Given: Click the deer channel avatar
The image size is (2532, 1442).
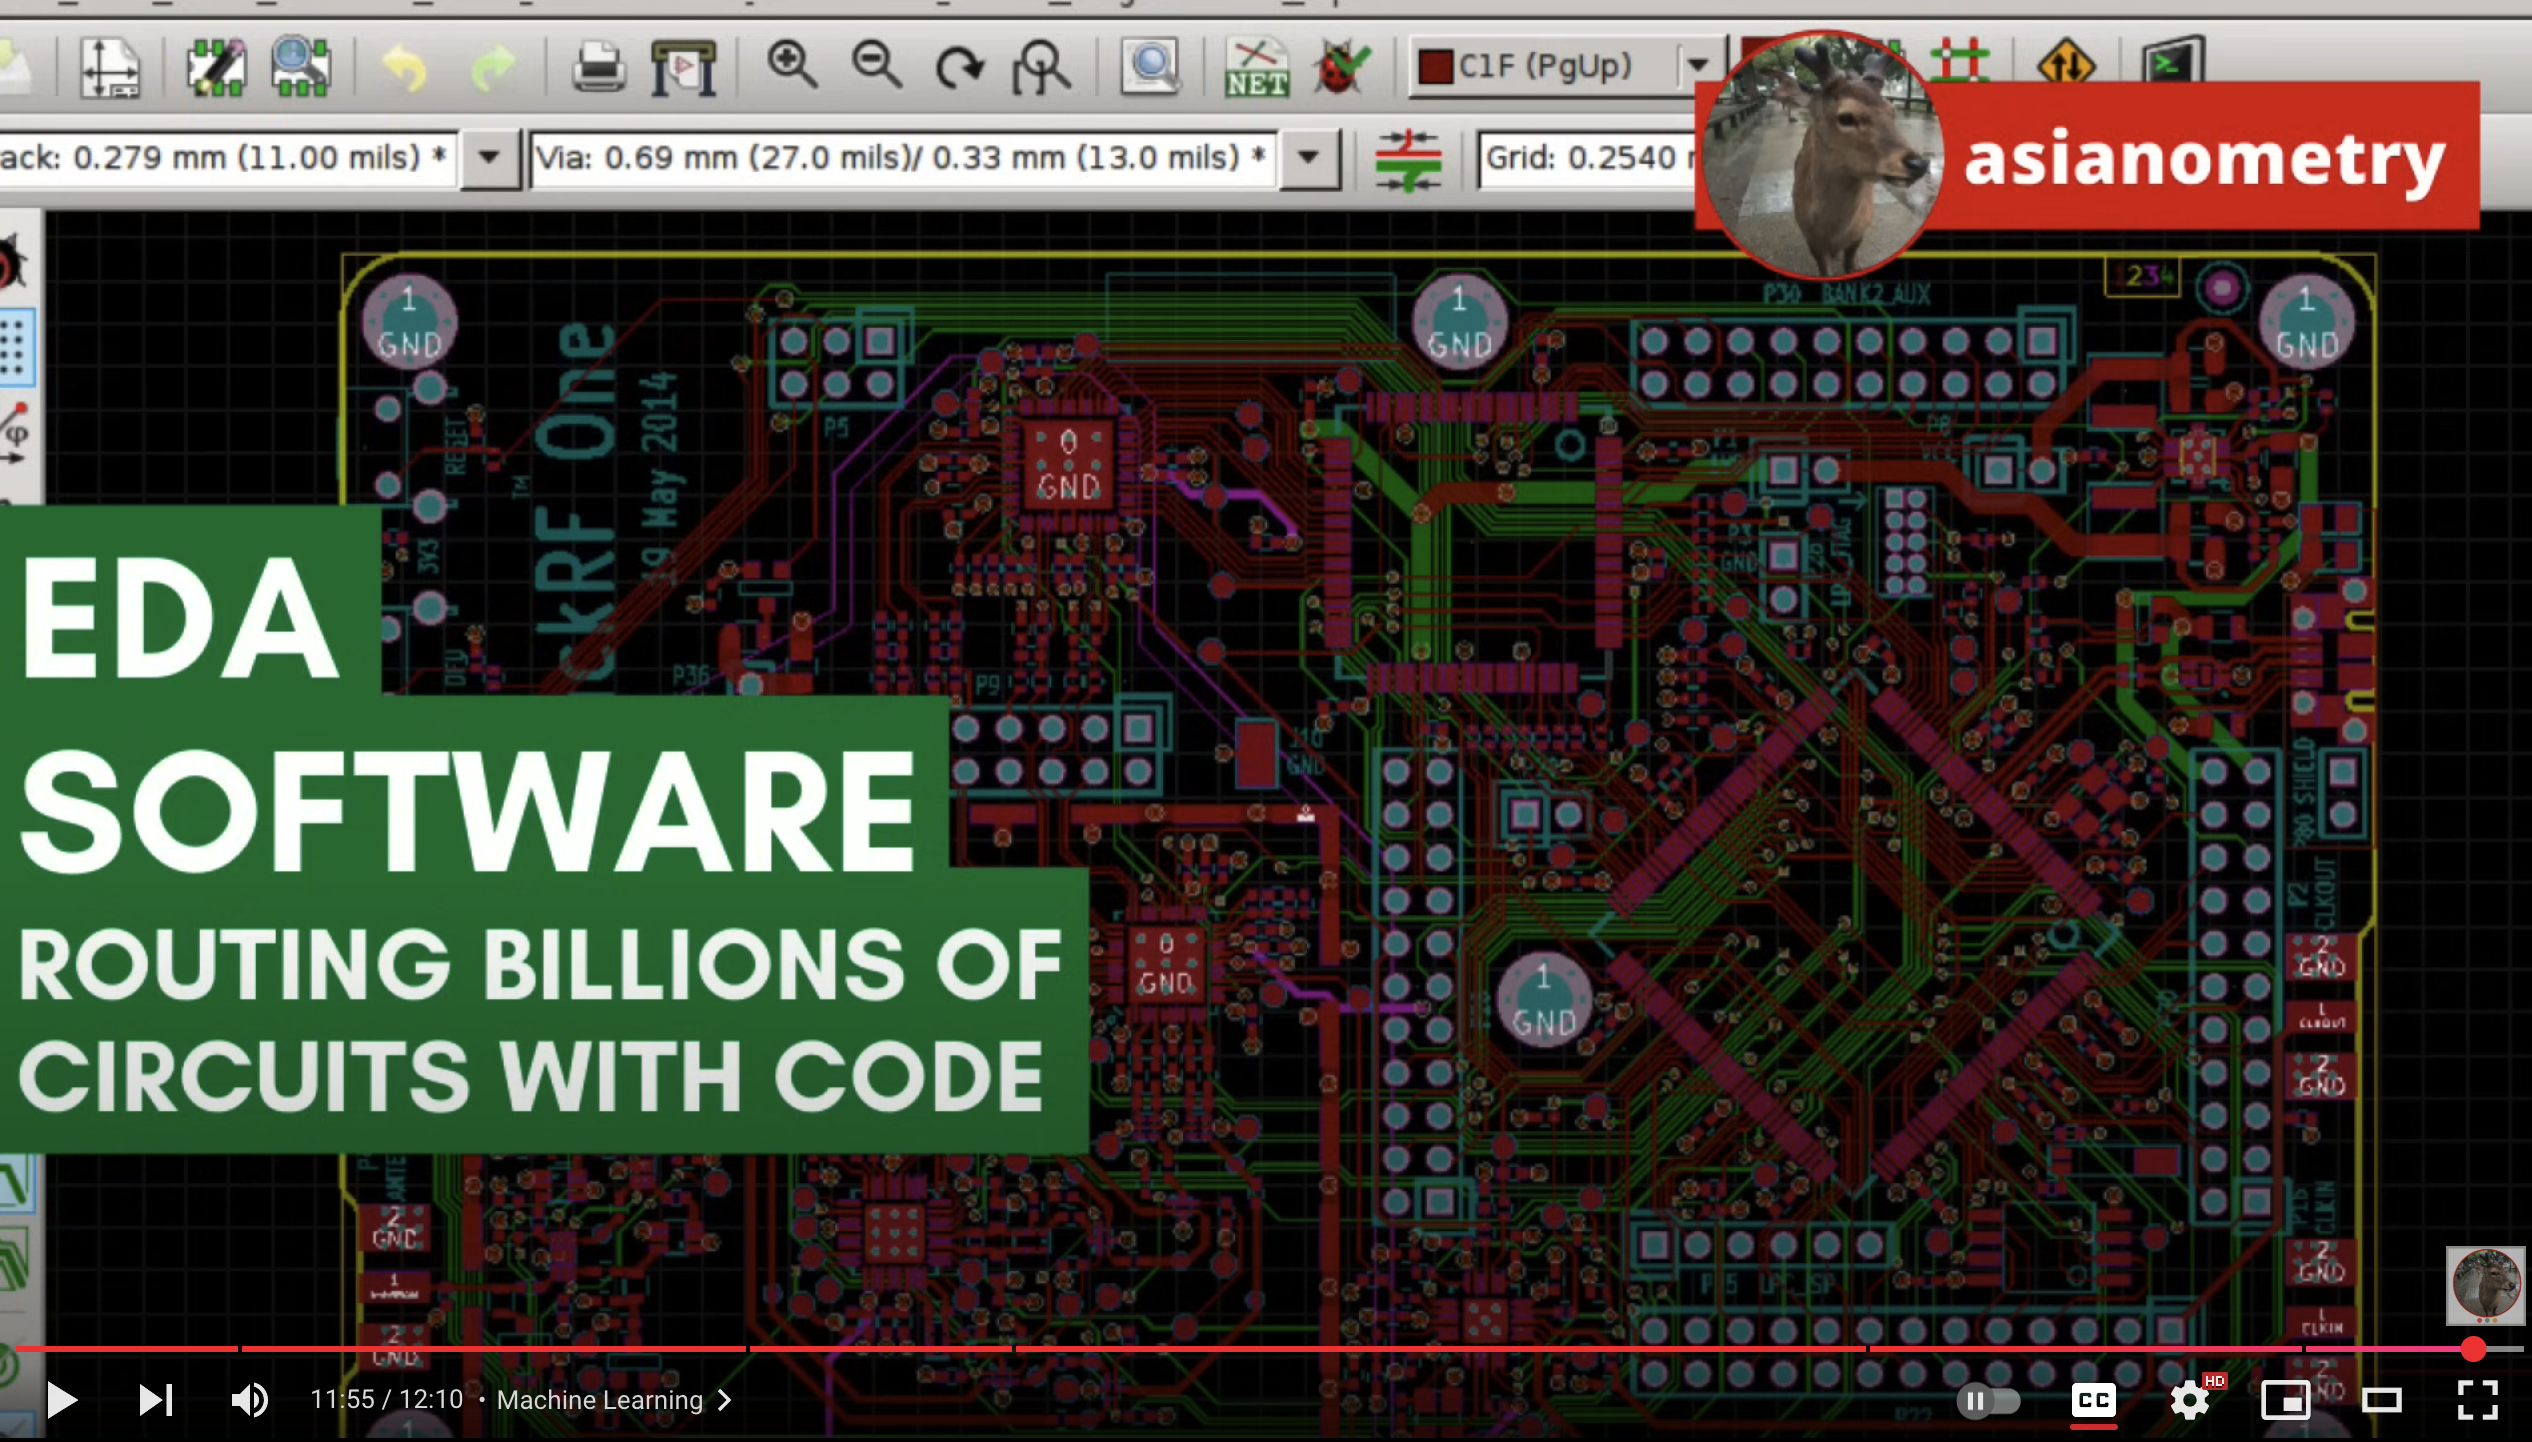Looking at the screenshot, I should pyautogui.click(x=1822, y=155).
